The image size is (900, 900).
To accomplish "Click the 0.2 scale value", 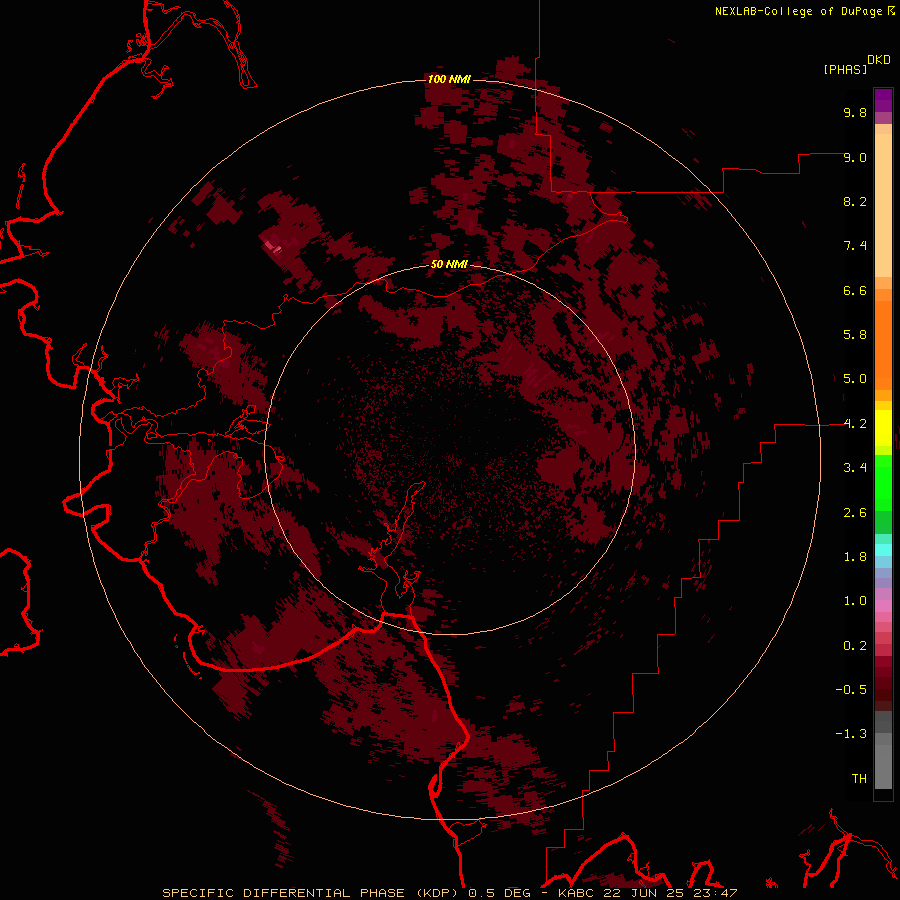I will [x=855, y=646].
